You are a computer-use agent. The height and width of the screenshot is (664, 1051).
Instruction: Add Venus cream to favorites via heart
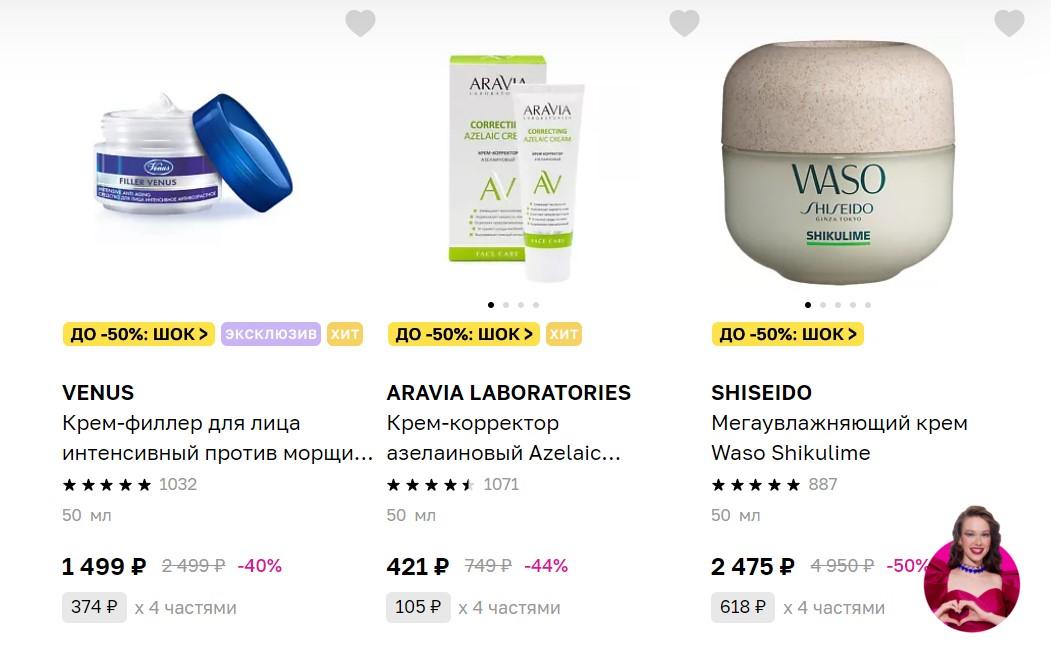click(360, 23)
